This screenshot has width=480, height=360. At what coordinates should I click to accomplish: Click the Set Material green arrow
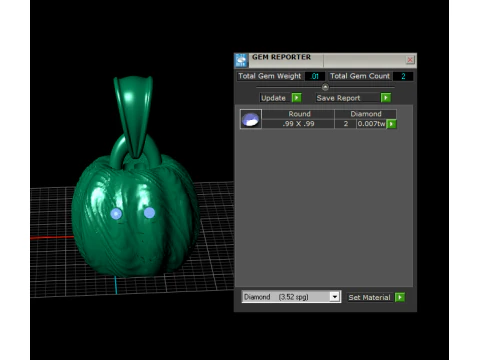tap(400, 297)
